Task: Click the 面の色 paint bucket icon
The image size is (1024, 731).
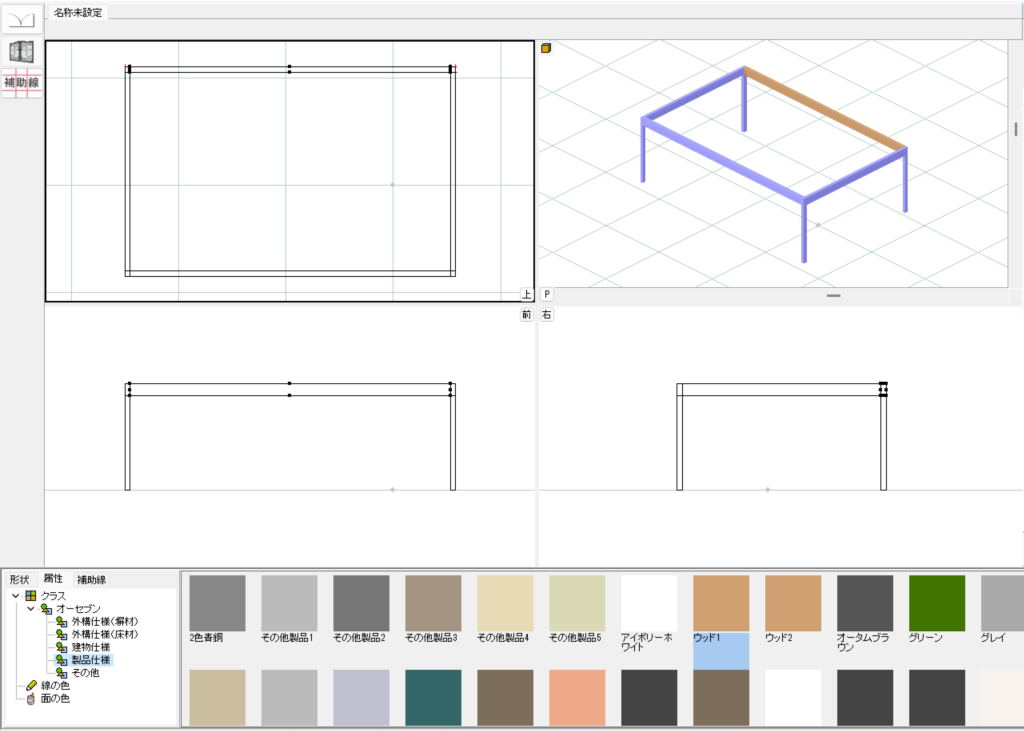Action: tap(31, 699)
